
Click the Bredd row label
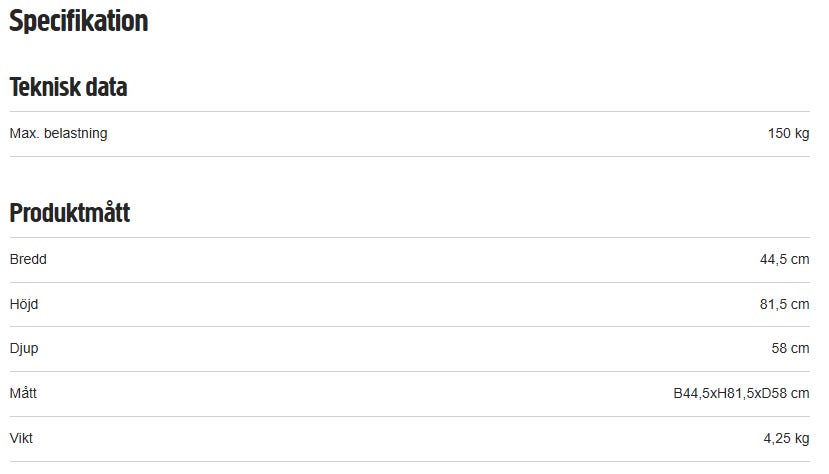[28, 260]
